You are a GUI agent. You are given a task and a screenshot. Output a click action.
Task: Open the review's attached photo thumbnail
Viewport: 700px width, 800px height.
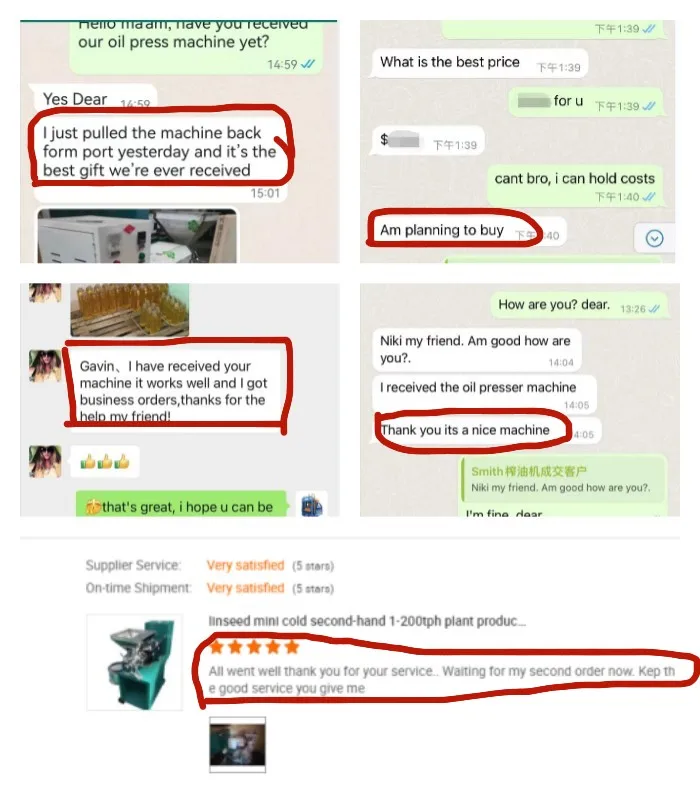click(x=237, y=744)
